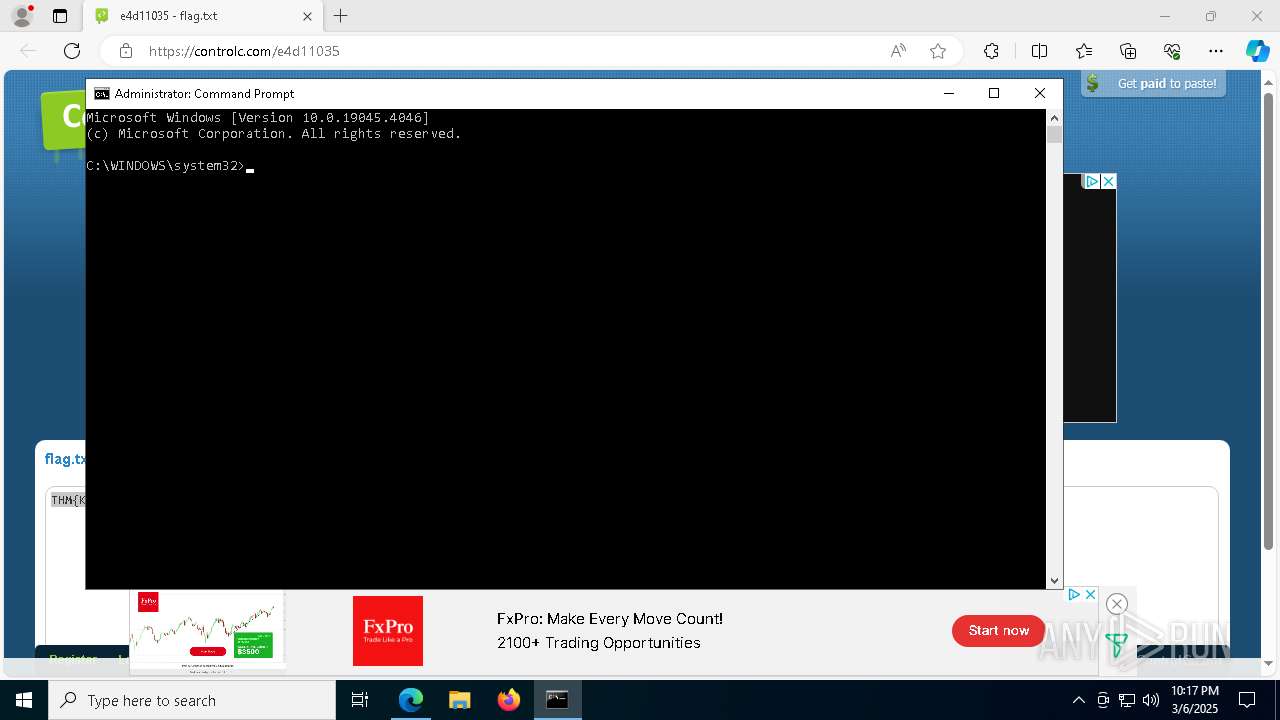Screen dimensions: 1280x720
Task: View site information lock icon
Action: pyautogui.click(x=126, y=51)
